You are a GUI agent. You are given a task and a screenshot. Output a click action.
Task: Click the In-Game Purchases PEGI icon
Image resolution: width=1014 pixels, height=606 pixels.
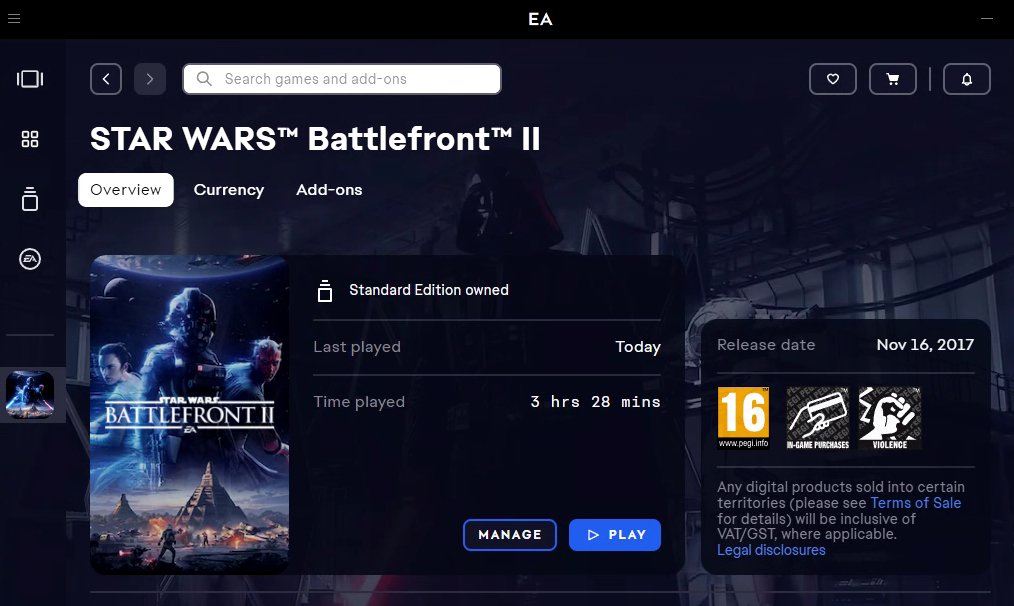pos(817,418)
